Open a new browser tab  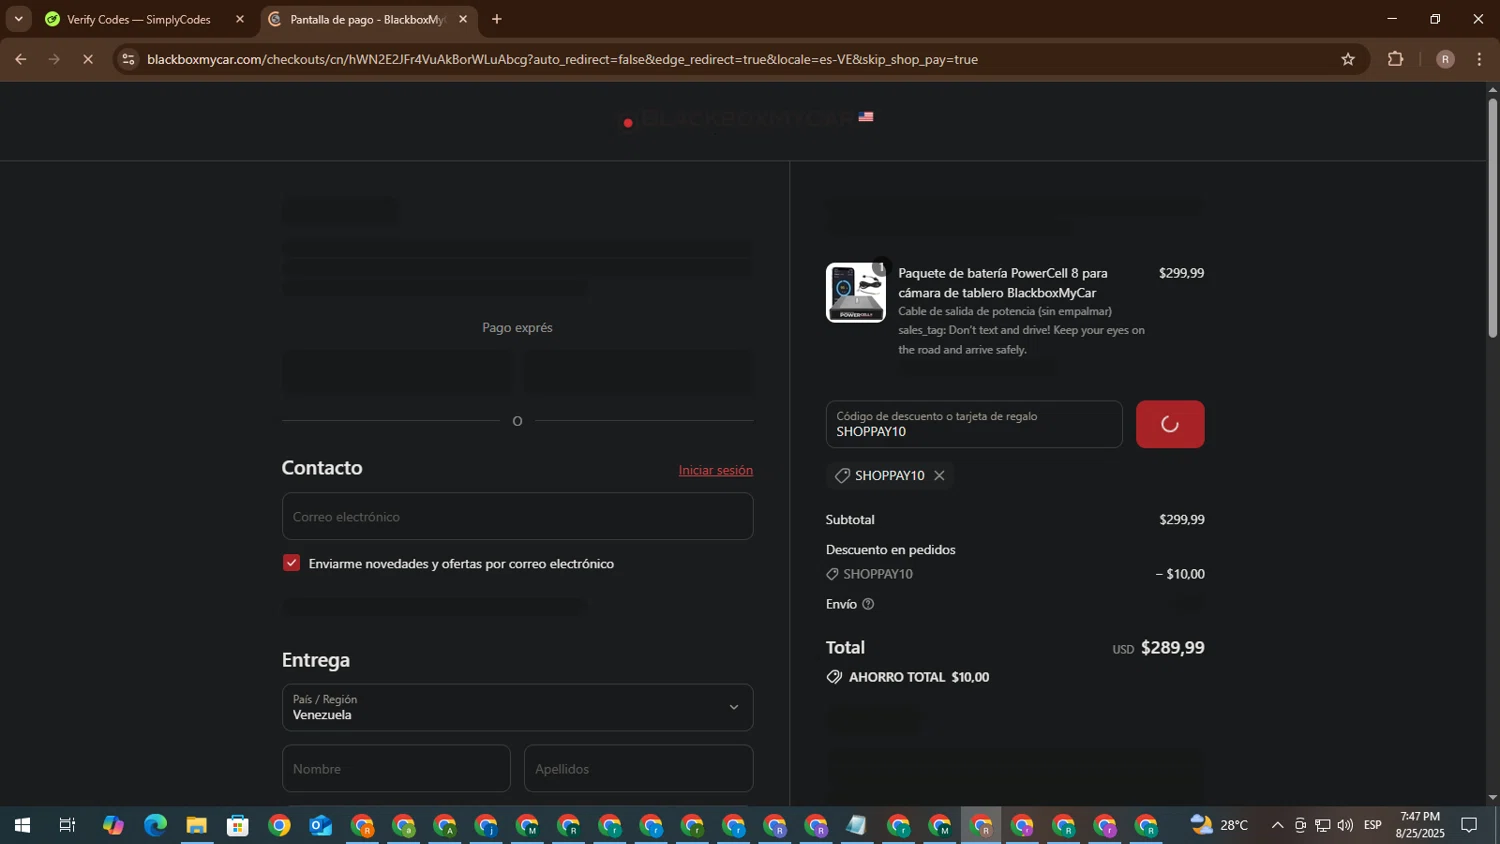click(x=497, y=19)
